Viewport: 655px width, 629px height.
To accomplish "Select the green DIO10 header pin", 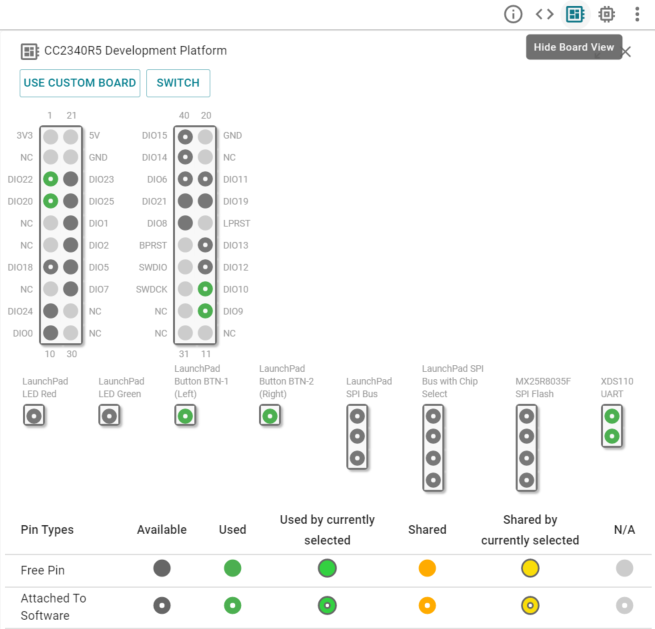I will [205, 289].
